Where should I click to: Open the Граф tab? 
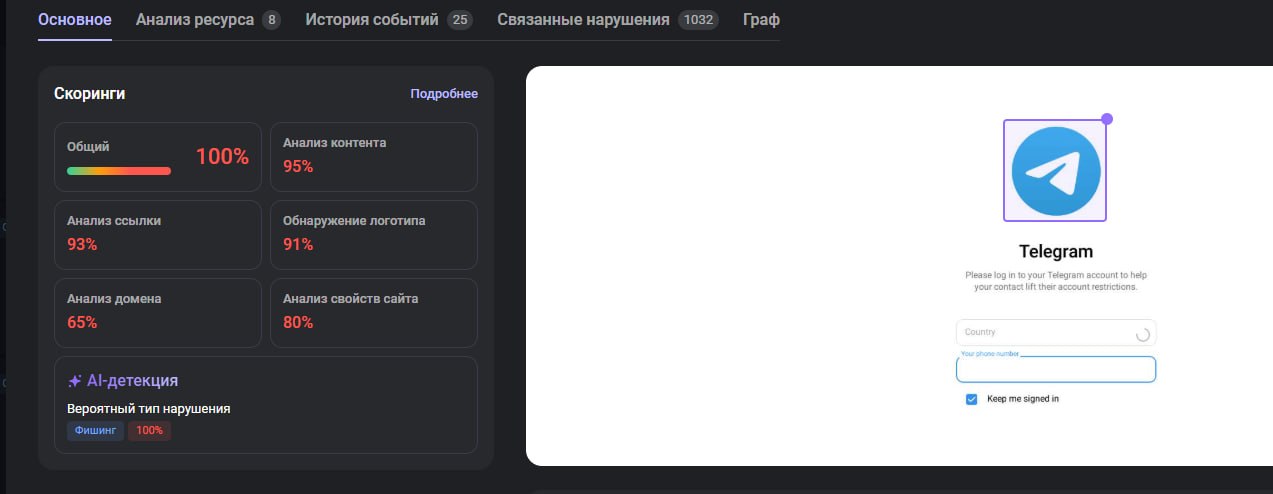pos(761,20)
